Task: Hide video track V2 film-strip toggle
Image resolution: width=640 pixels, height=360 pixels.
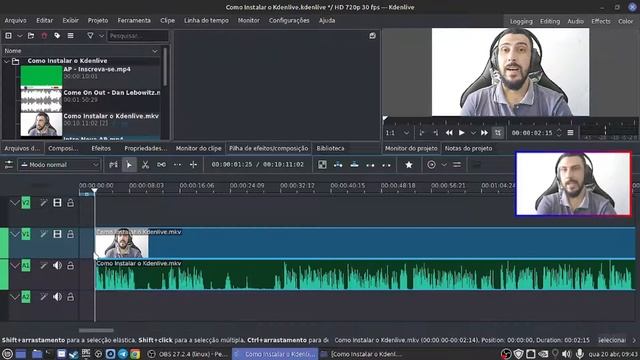Action: [57, 202]
